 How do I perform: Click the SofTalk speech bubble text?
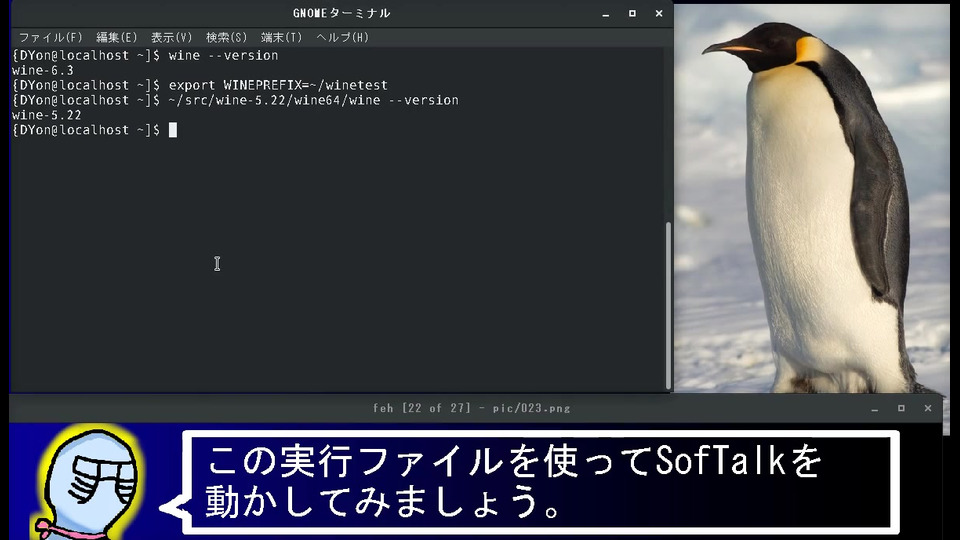click(x=513, y=482)
